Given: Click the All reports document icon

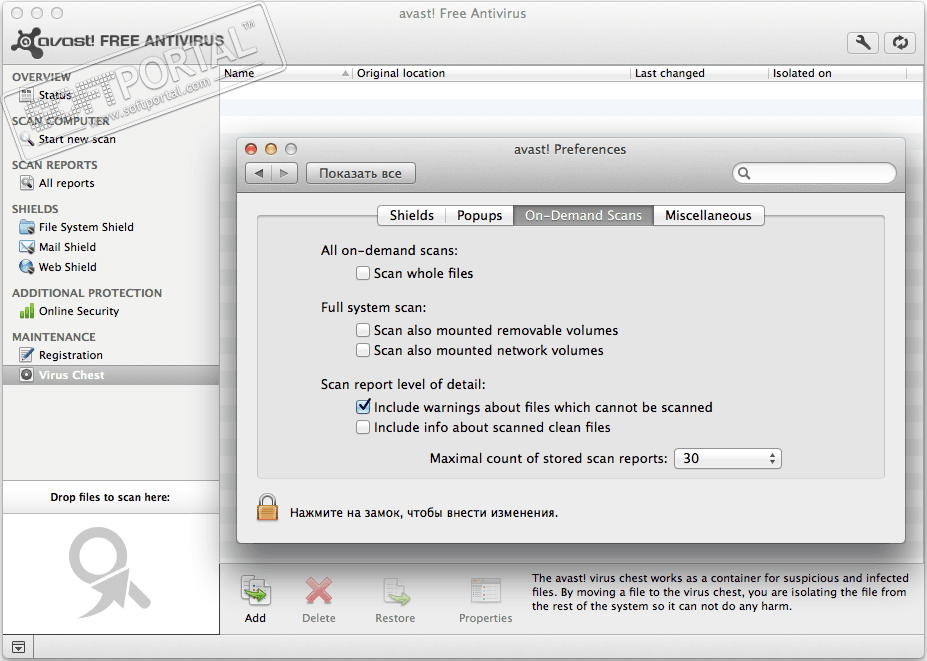Looking at the screenshot, I should [x=27, y=183].
